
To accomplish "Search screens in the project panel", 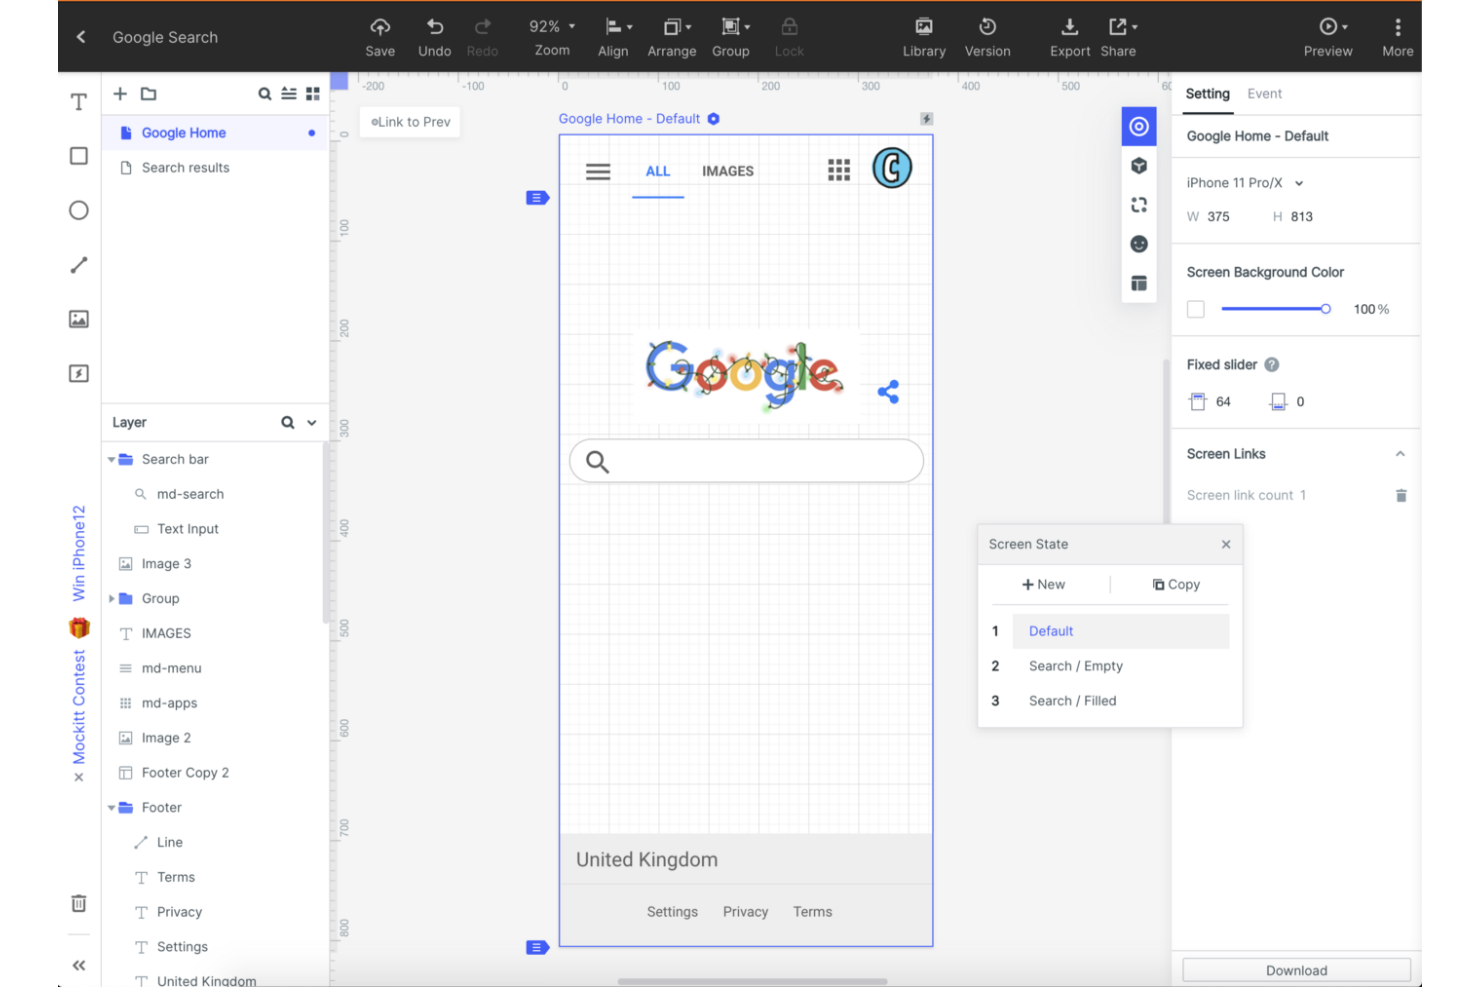I will (265, 93).
